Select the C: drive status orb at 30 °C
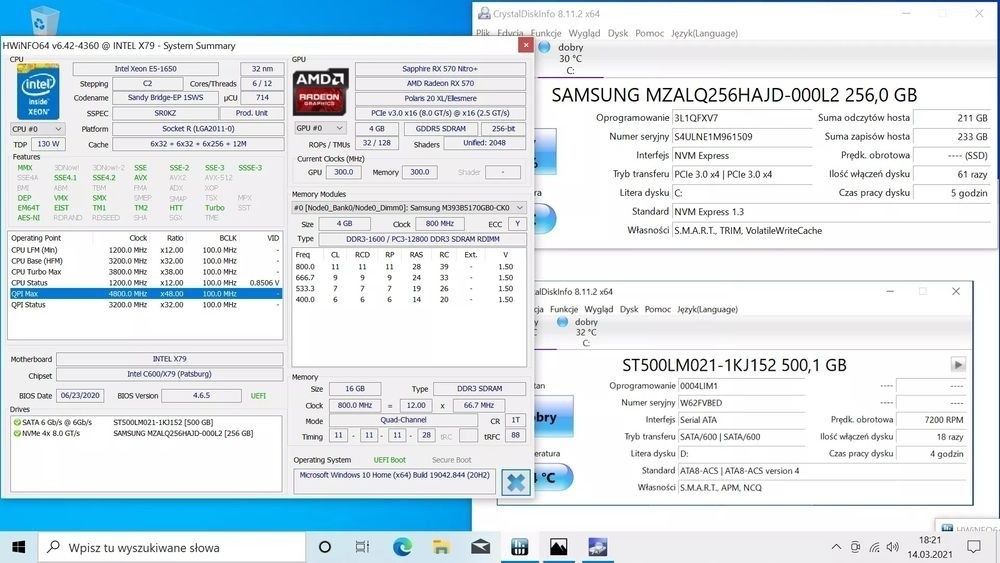This screenshot has width=1000, height=563. tap(544, 47)
